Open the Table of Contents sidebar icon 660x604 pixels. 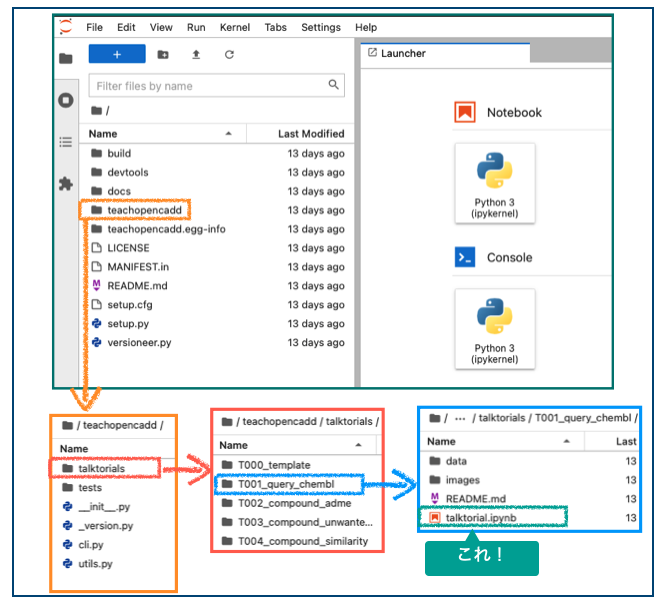[x=66, y=142]
